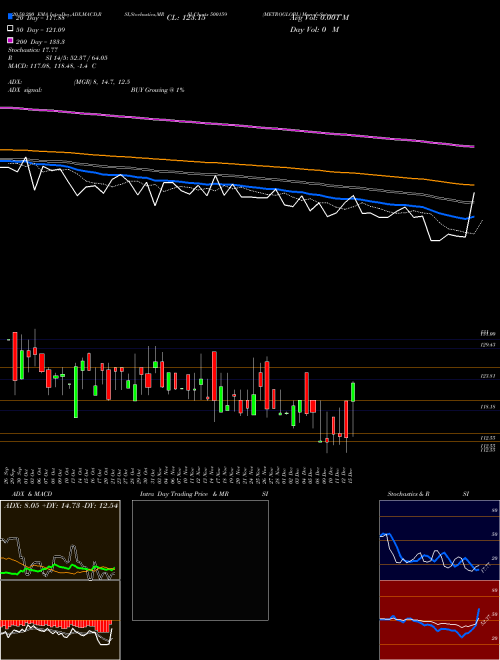Click the CL: 123.15 closing price label

(186, 18)
